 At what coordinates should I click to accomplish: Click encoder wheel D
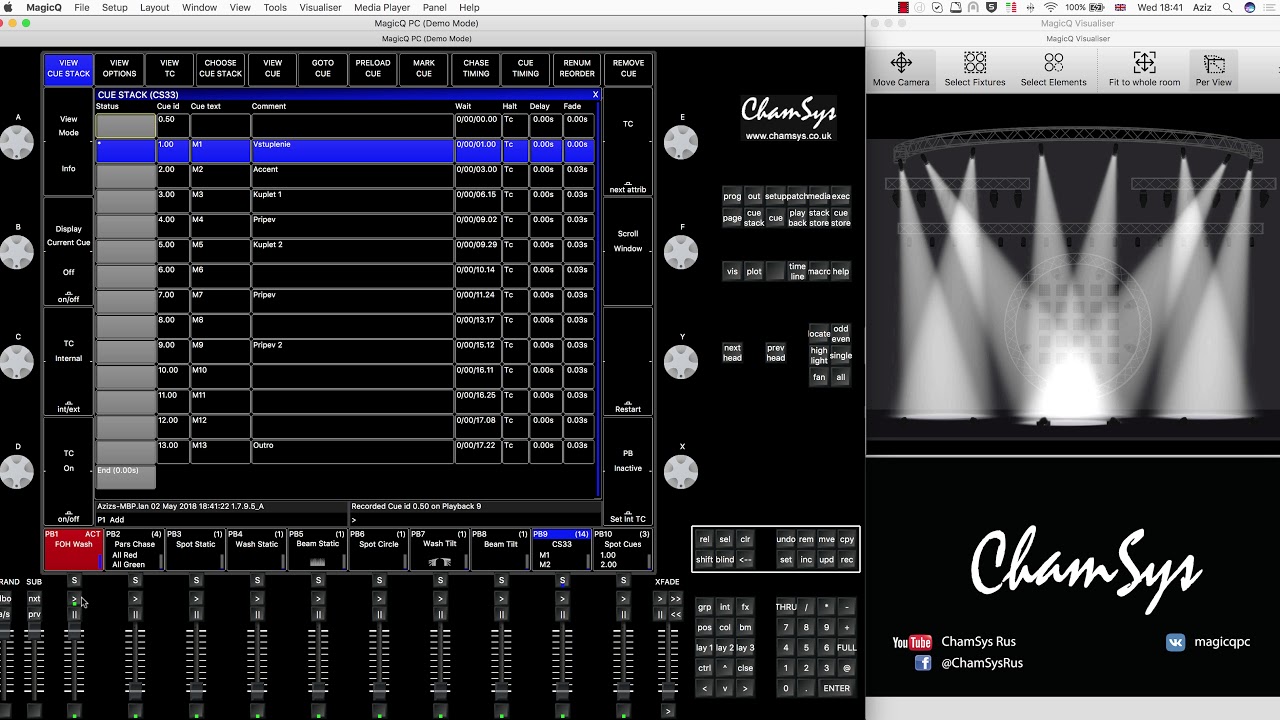(17, 471)
